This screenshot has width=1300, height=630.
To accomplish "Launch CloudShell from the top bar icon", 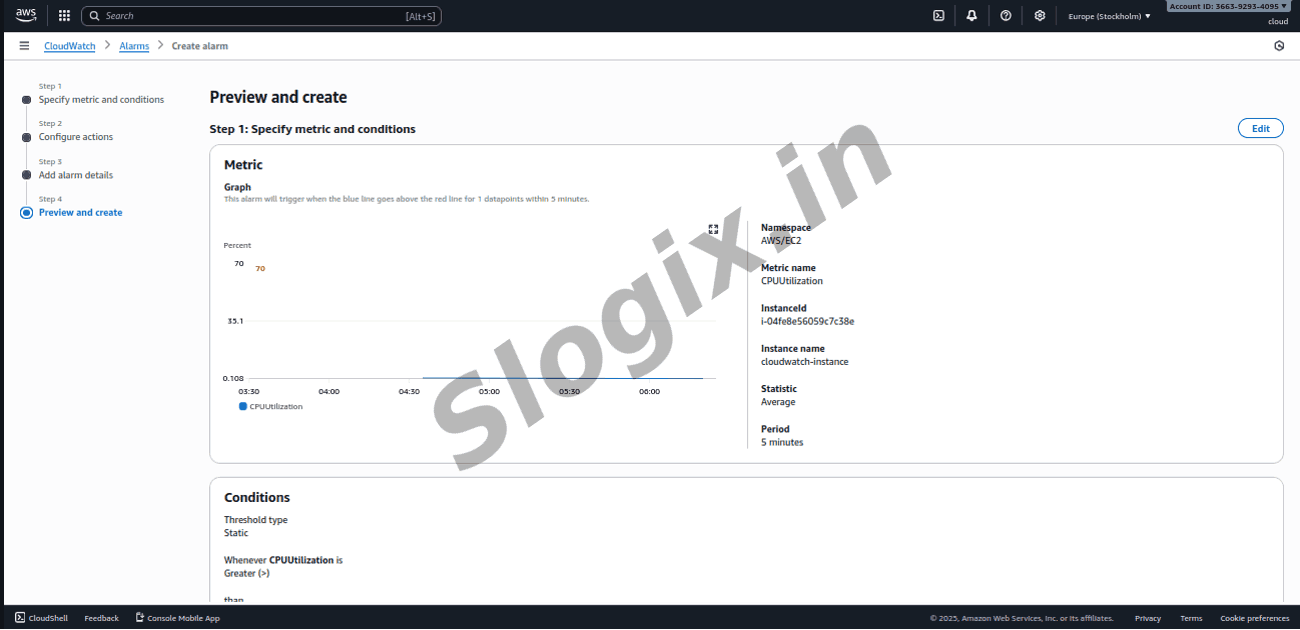I will click(938, 16).
